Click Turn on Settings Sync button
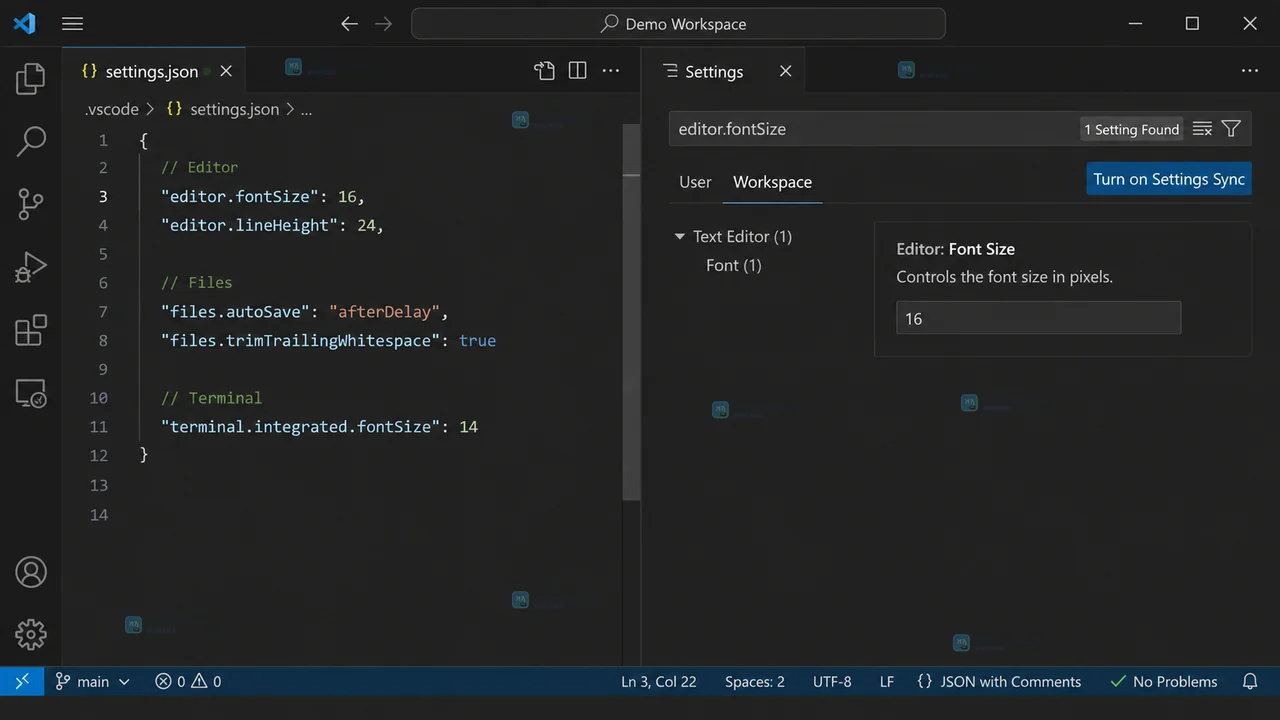 1169,179
